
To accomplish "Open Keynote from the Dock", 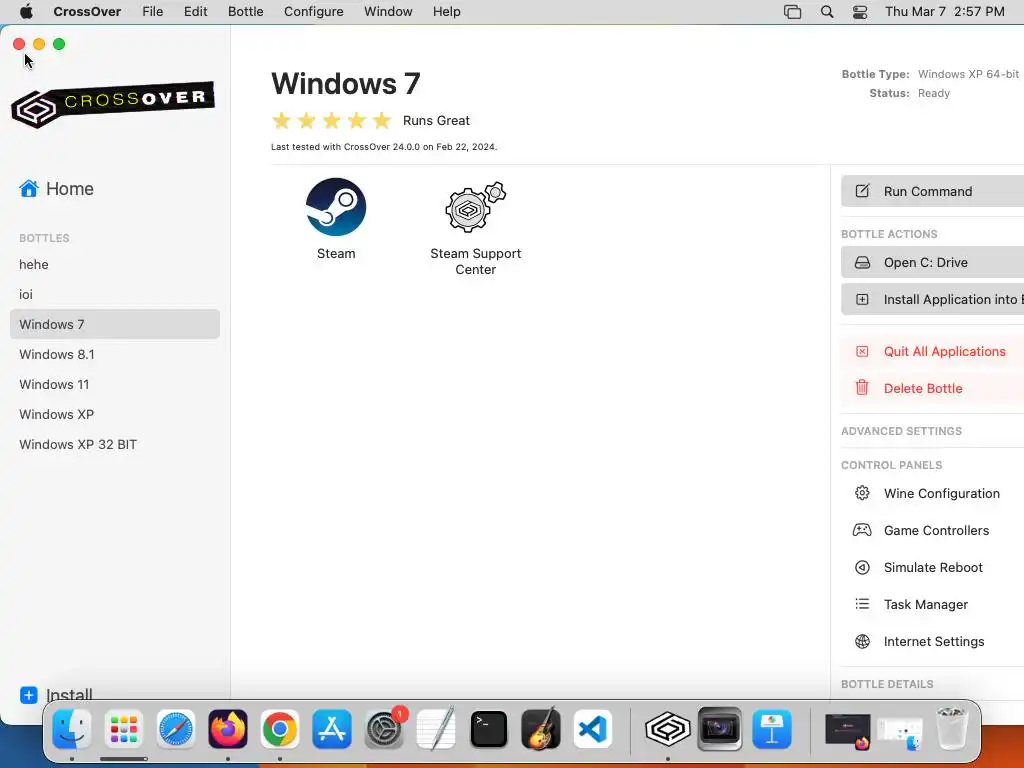I will pos(772,729).
